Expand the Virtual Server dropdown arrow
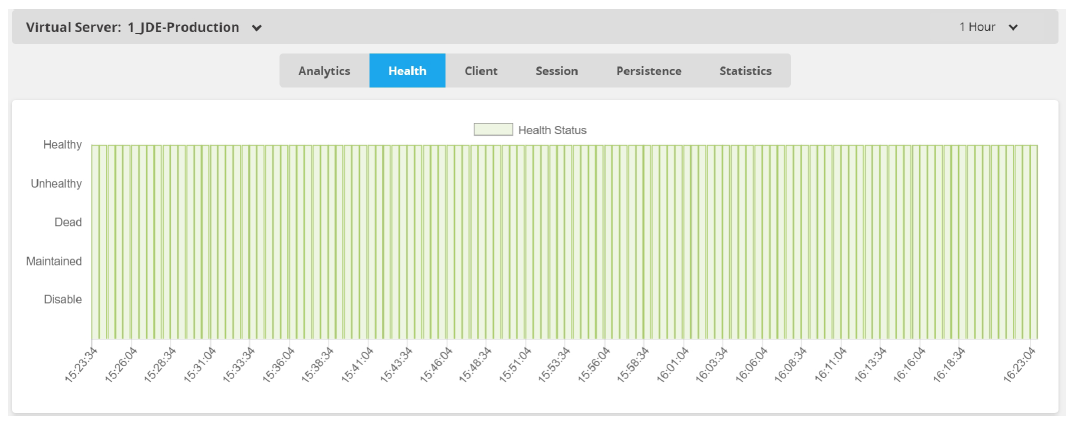The width and height of the screenshot is (1076, 422). (257, 28)
